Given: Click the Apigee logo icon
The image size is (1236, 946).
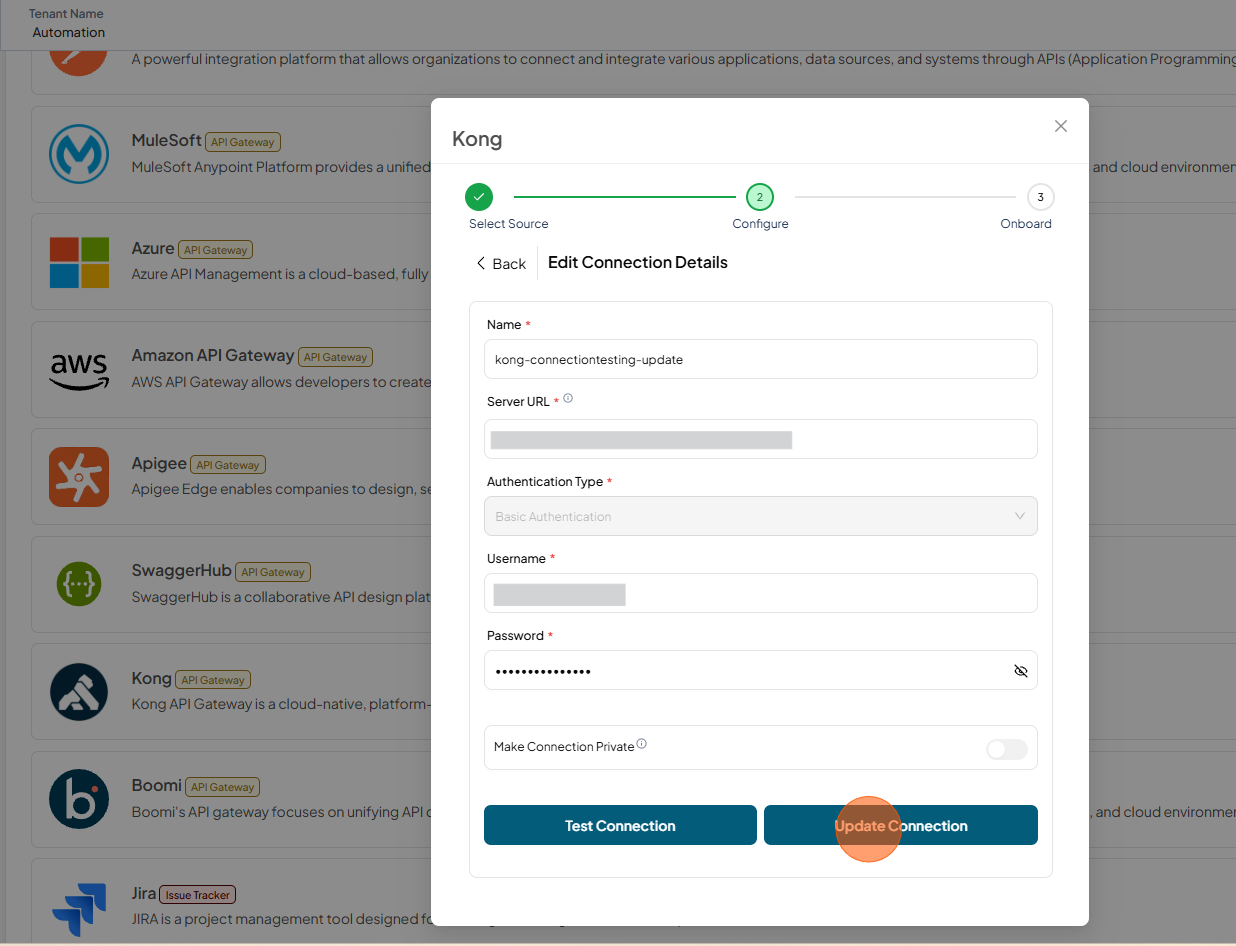Looking at the screenshot, I should point(79,477).
